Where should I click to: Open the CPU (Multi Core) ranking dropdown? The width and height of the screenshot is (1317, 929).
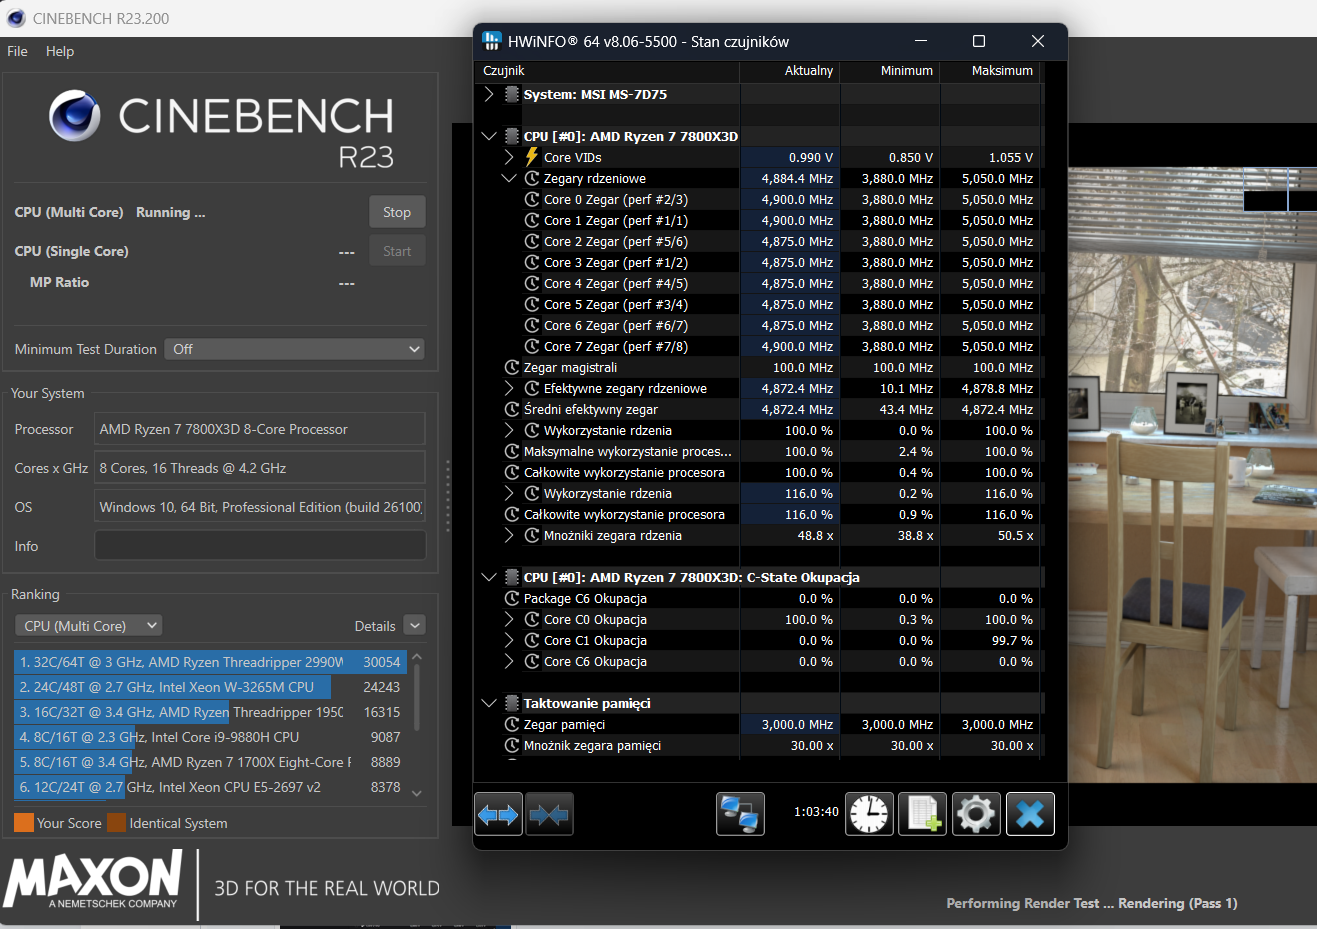(89, 626)
